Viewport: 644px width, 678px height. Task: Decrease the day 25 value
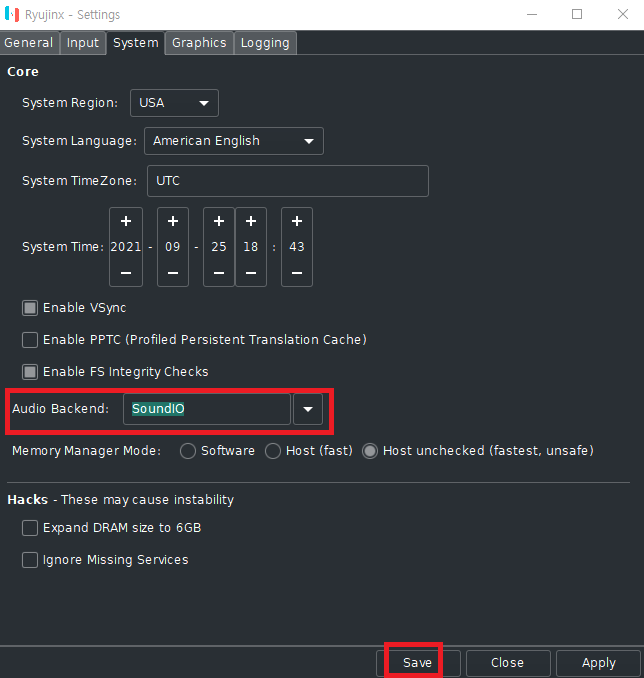click(219, 273)
